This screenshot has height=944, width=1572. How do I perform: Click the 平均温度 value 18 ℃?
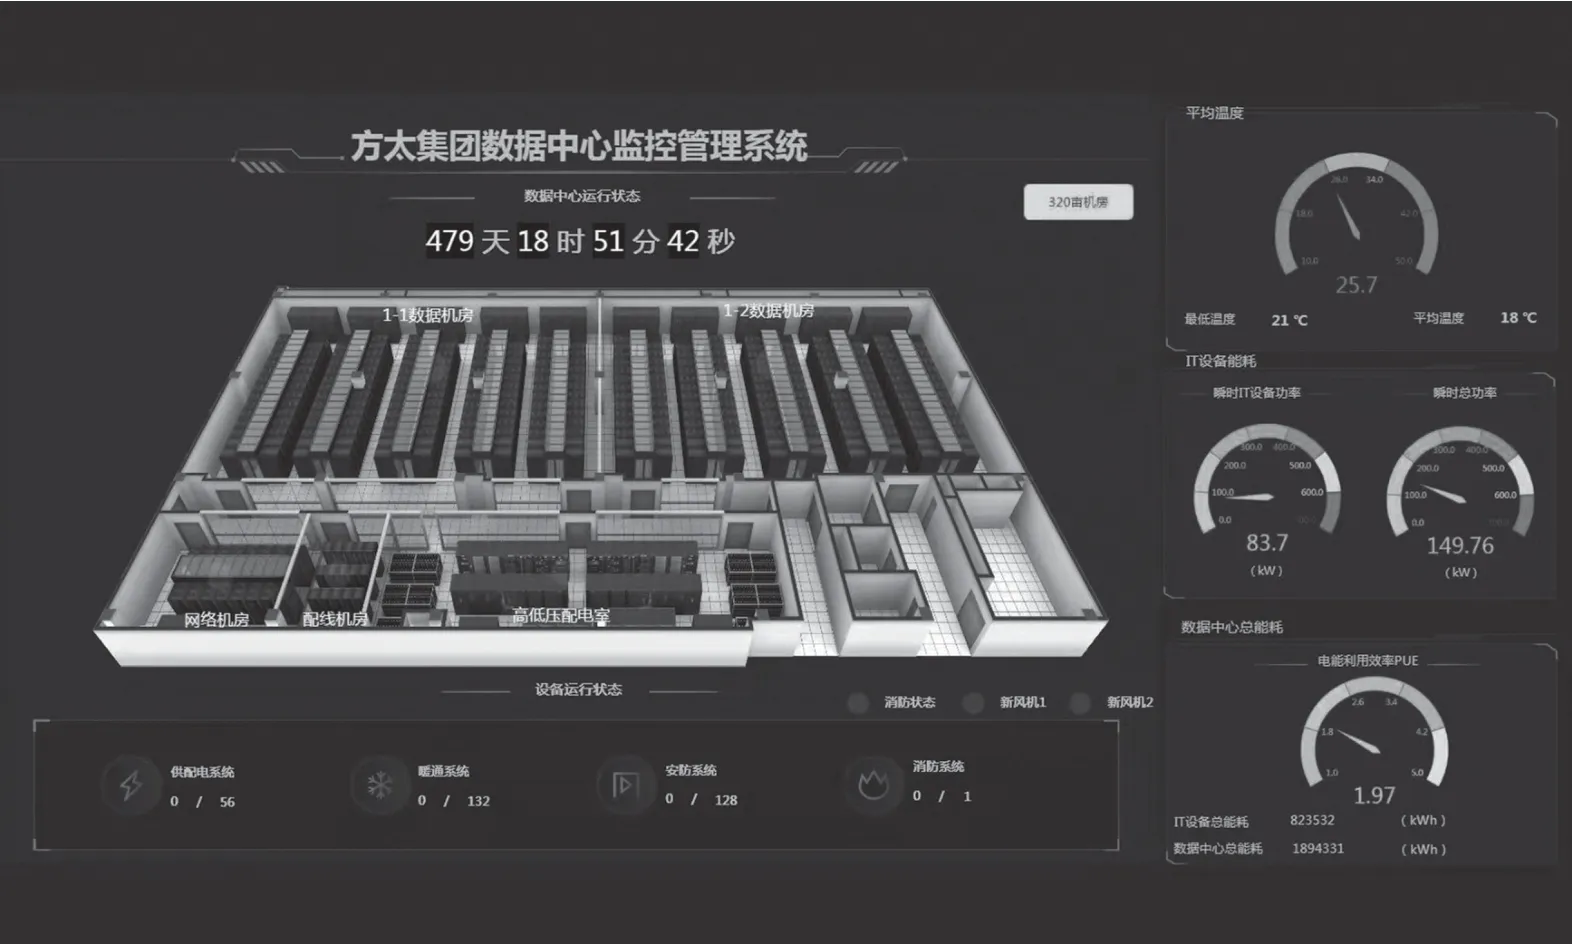1518,318
